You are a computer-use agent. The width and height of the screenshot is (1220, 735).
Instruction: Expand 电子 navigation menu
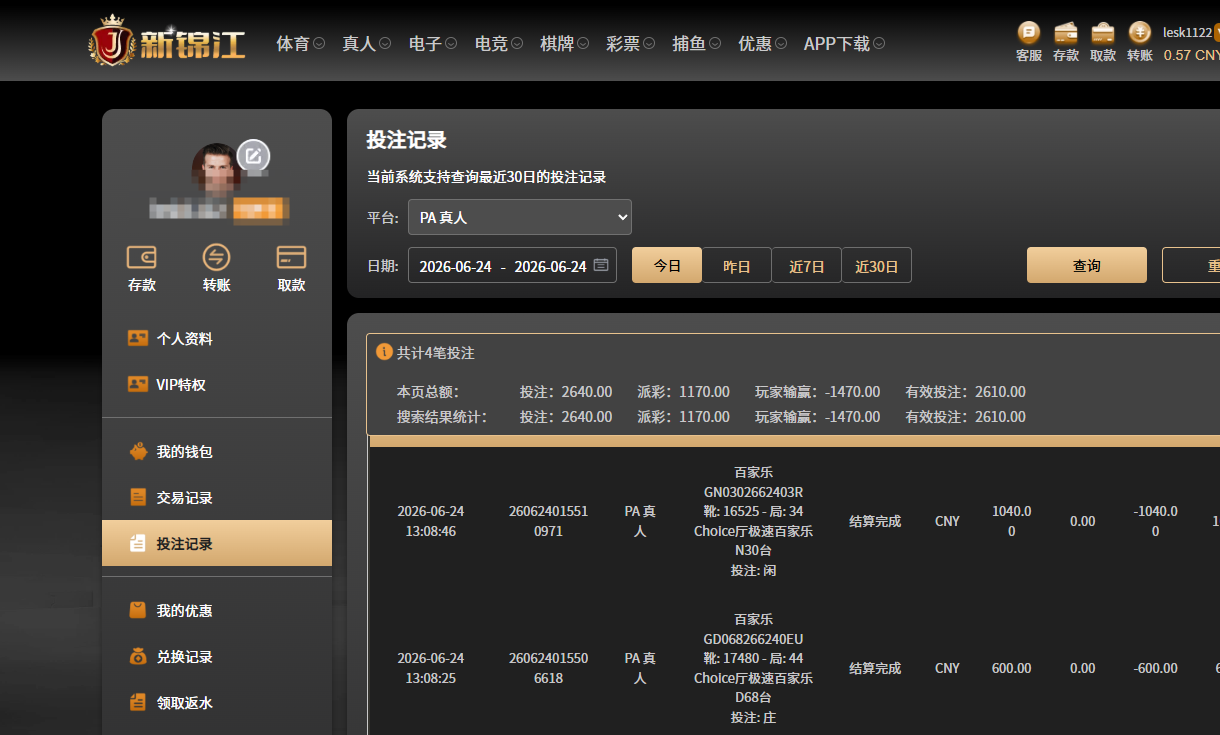pos(433,44)
